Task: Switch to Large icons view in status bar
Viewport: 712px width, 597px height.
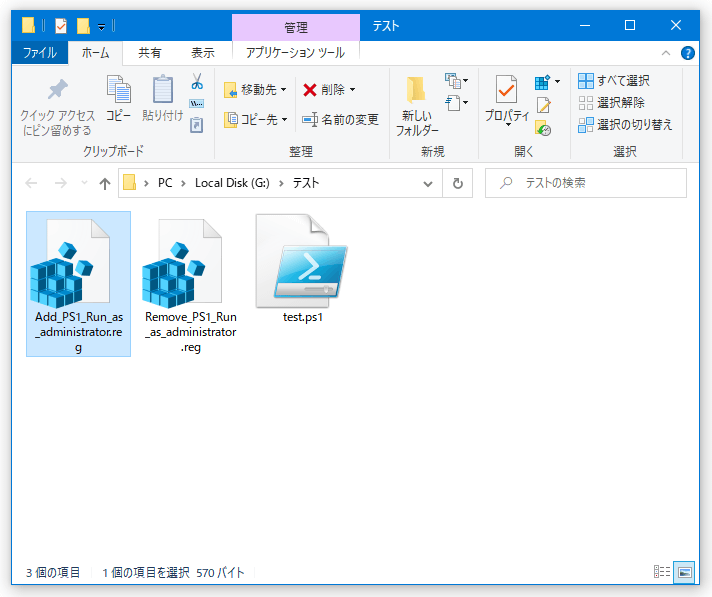Action: [684, 572]
